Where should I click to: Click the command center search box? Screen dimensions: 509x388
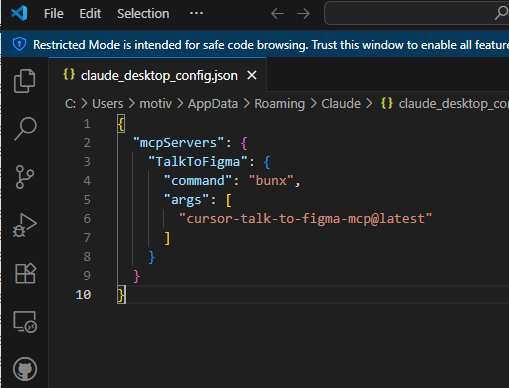coord(417,13)
